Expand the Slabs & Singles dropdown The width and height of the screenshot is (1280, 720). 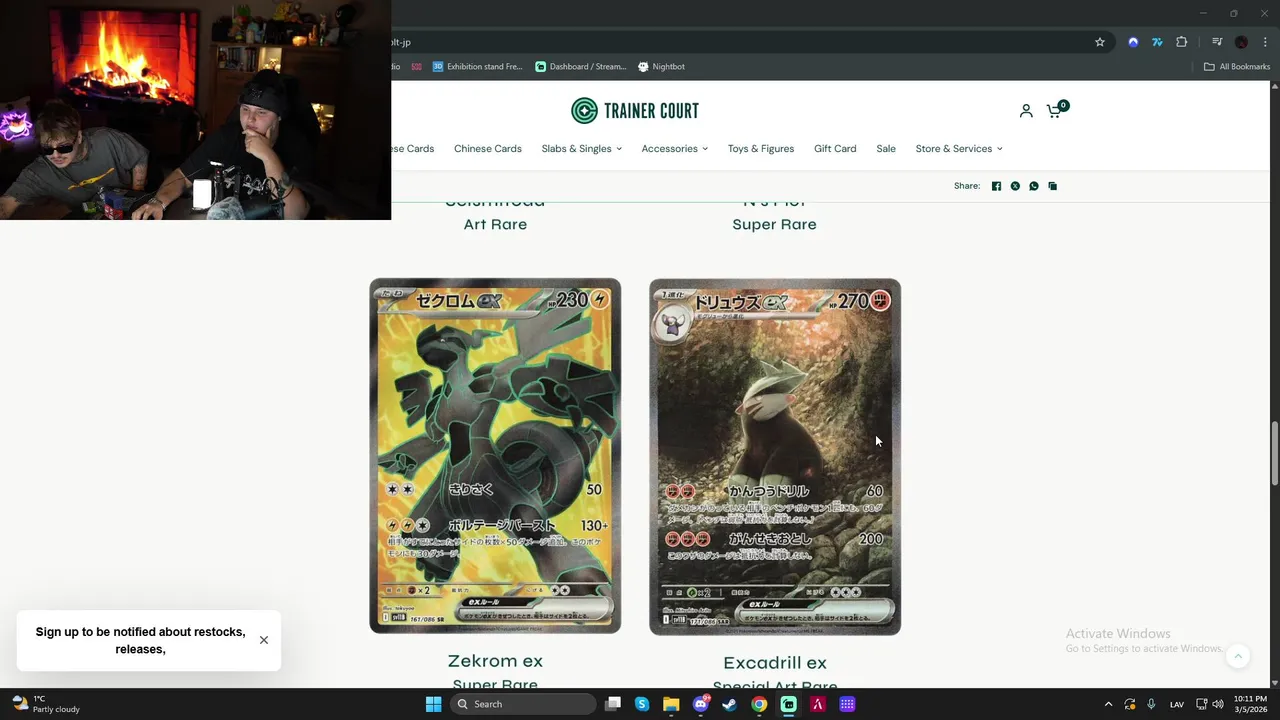coord(581,149)
